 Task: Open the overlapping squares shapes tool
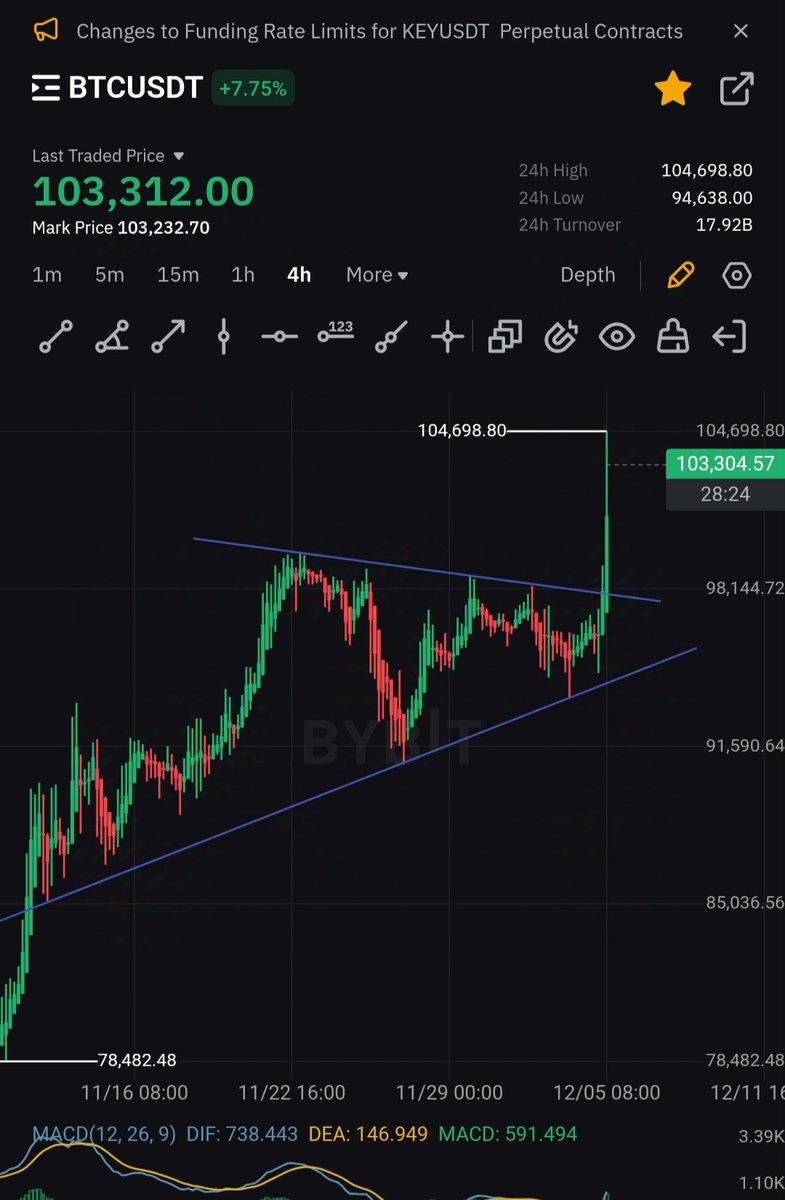(x=505, y=337)
